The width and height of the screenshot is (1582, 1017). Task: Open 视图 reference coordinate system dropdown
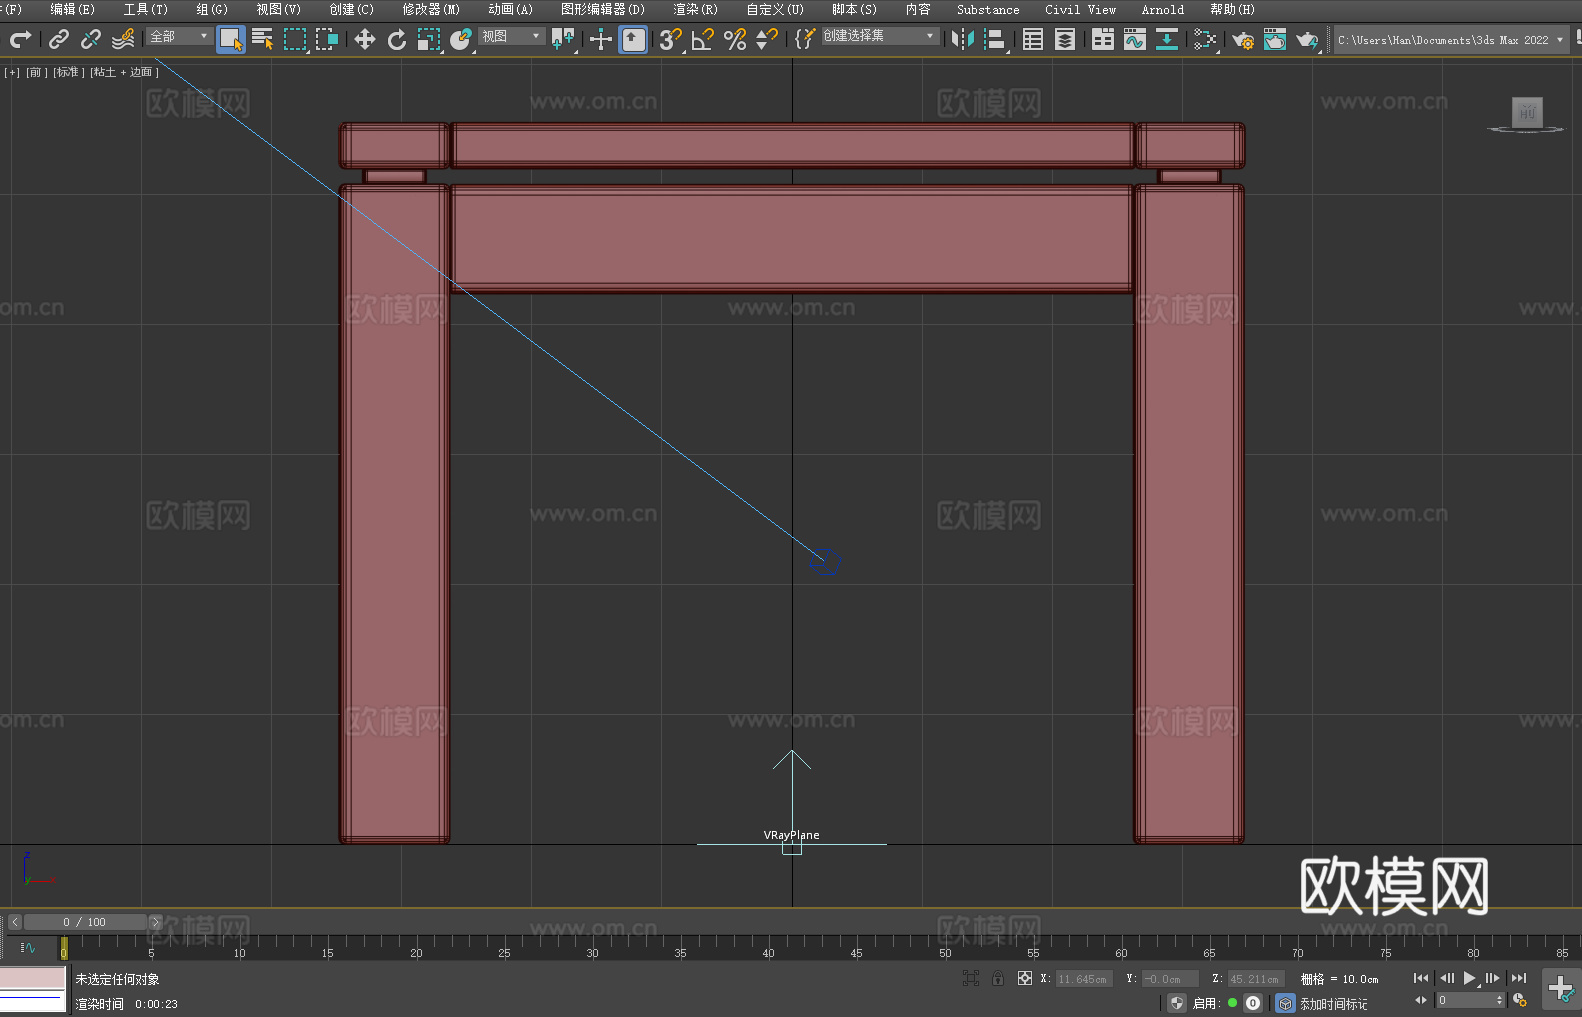pyautogui.click(x=511, y=36)
